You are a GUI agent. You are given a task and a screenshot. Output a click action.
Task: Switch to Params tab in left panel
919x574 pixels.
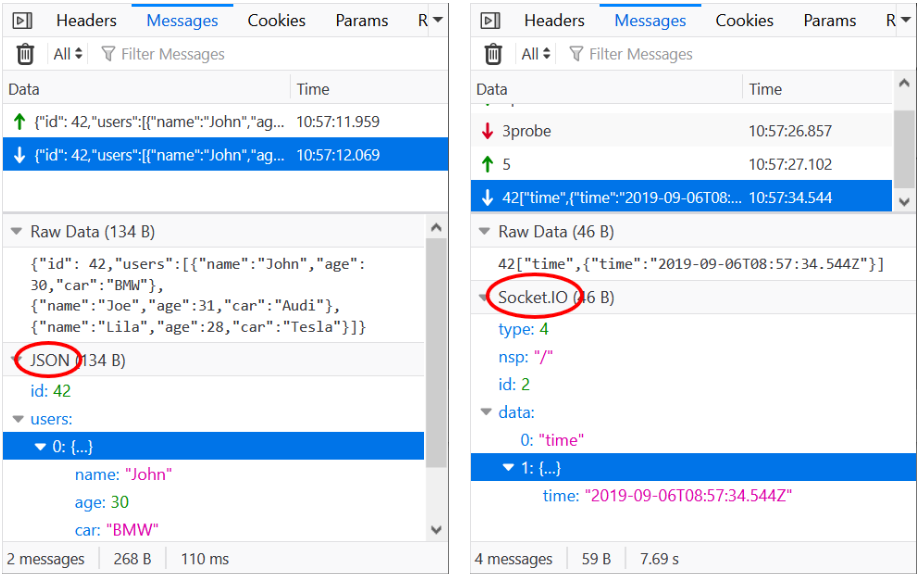(x=362, y=21)
